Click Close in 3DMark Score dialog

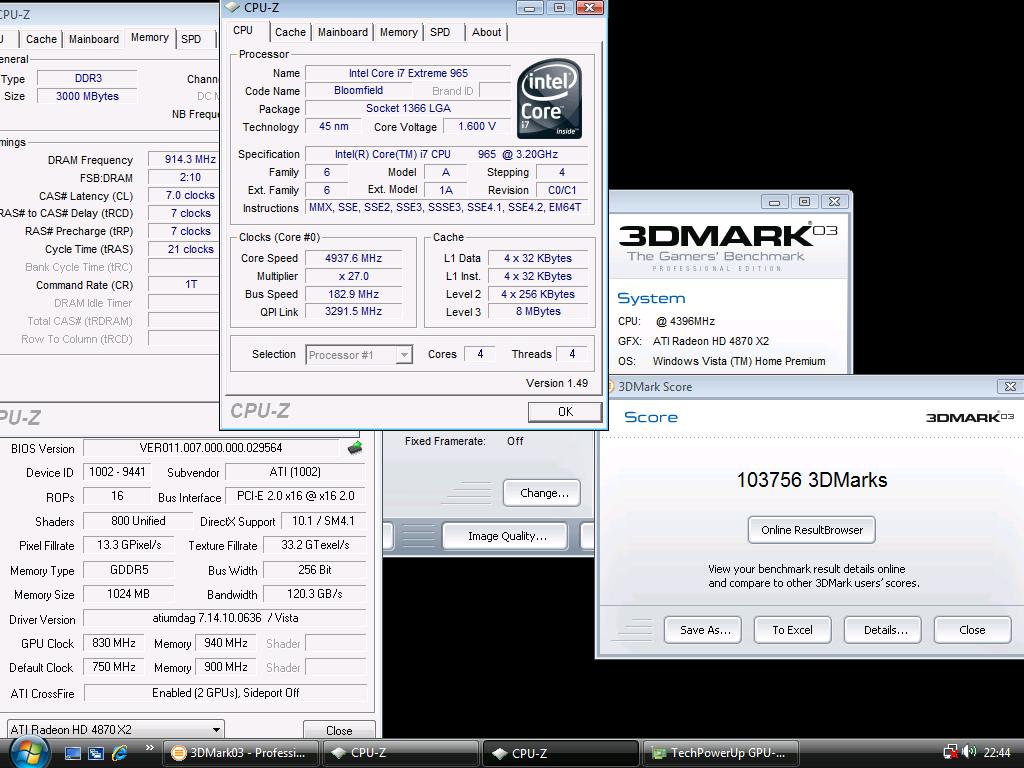coord(972,630)
